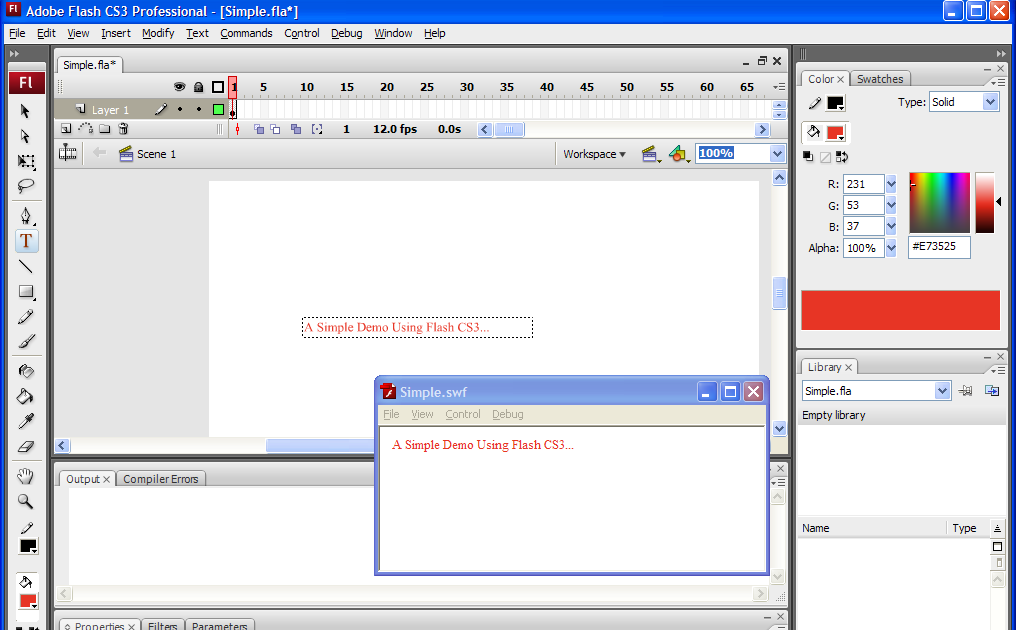This screenshot has width=1016, height=630.
Task: Select the Pencil tool
Action: [x=26, y=317]
